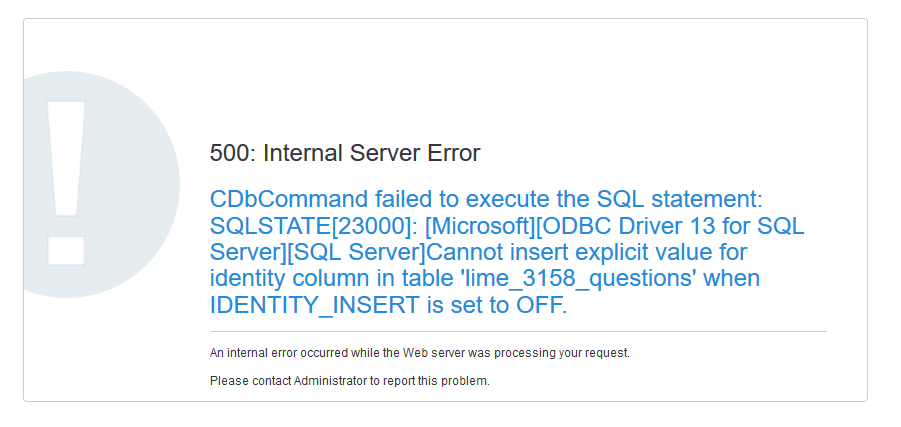Click the horizontal divider line below the error
The image size is (901, 427).
point(518,331)
